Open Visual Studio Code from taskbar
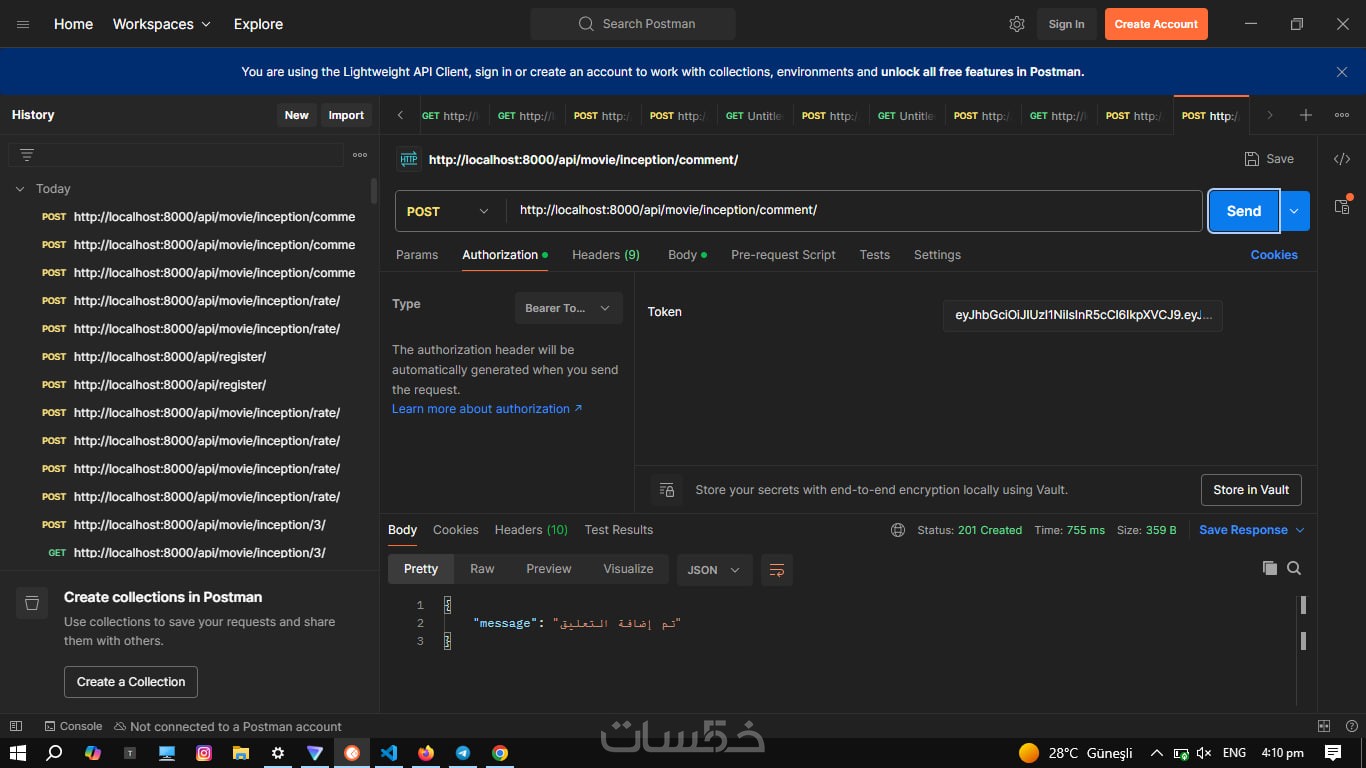 389,753
